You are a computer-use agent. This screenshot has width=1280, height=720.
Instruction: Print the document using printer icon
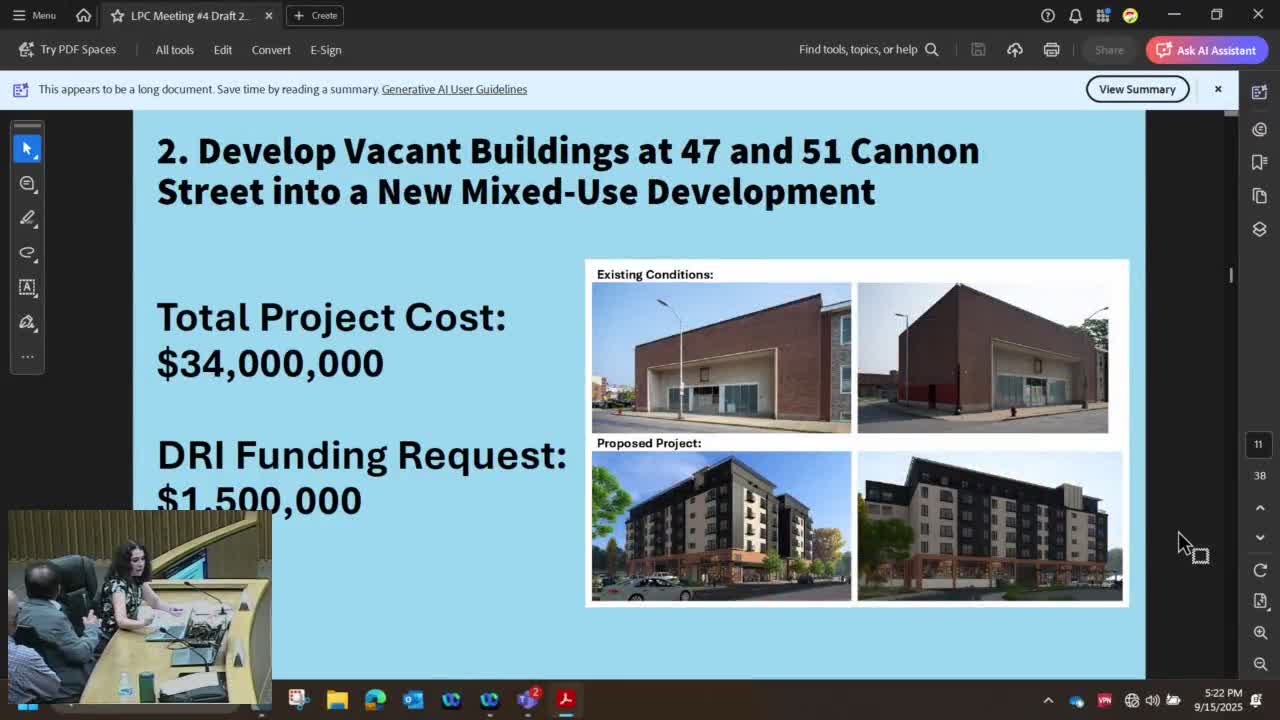[x=1051, y=50]
